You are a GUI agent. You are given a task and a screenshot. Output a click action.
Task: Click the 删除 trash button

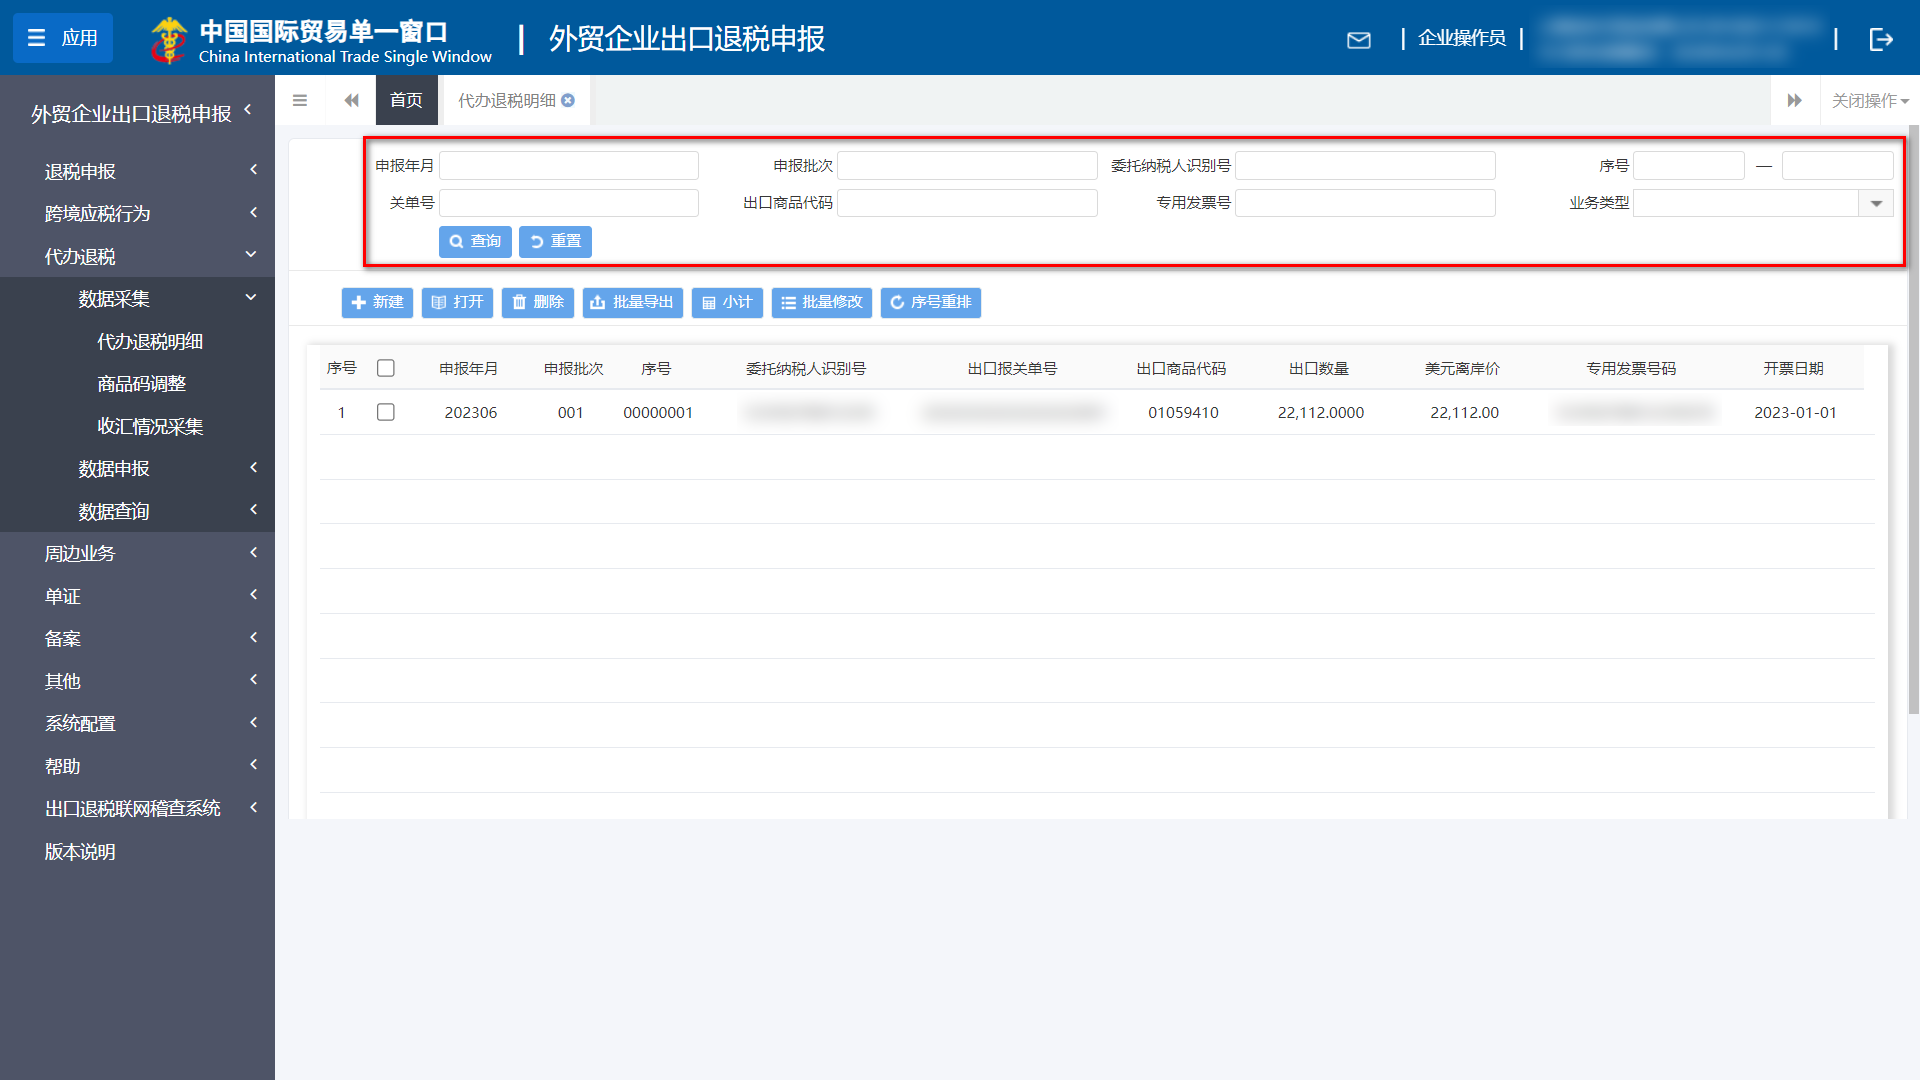pyautogui.click(x=538, y=302)
